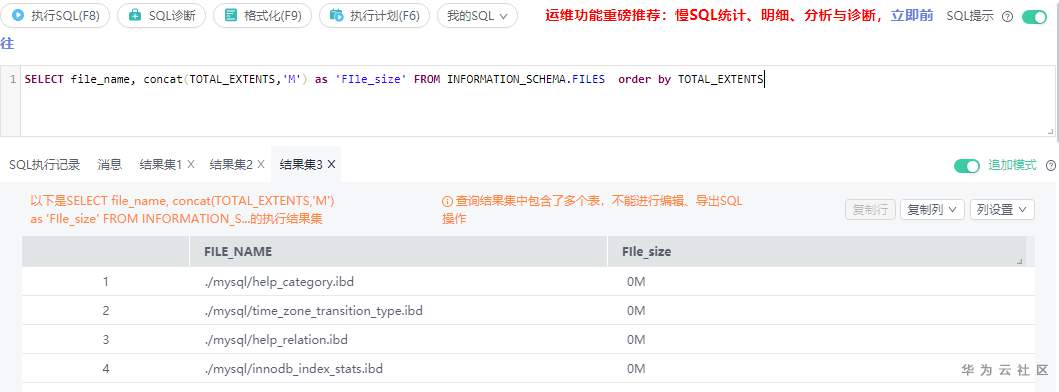Click the 0M value in help_relation row
The width and height of the screenshot is (1059, 392).
[x=636, y=340]
